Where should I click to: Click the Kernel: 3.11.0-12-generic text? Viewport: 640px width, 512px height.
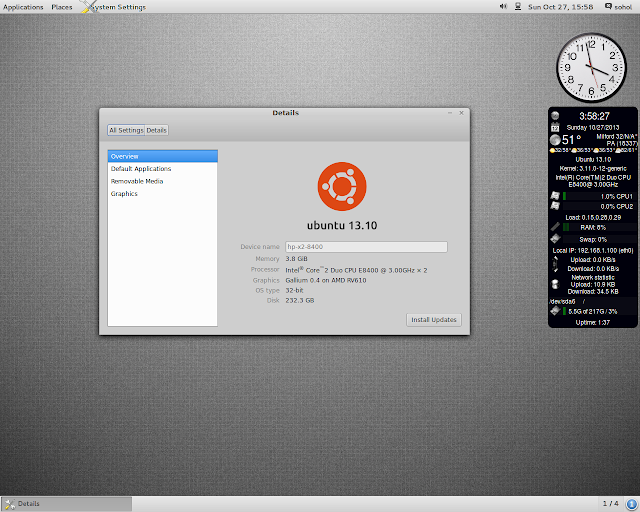[x=593, y=169]
